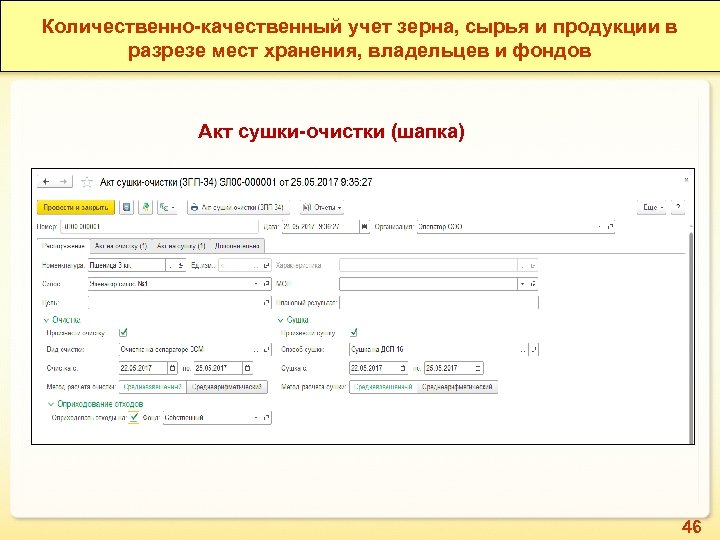Open the Способ сушки open icon

tap(534, 349)
